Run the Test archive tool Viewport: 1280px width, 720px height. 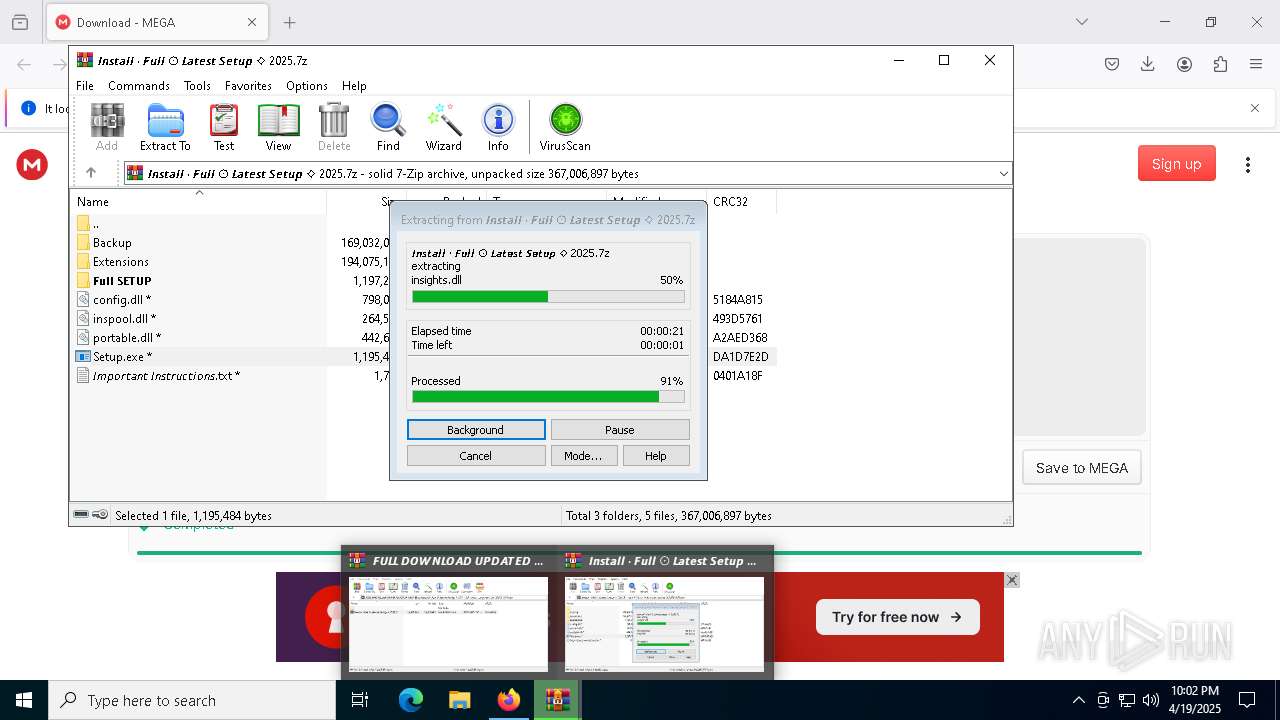pos(224,128)
